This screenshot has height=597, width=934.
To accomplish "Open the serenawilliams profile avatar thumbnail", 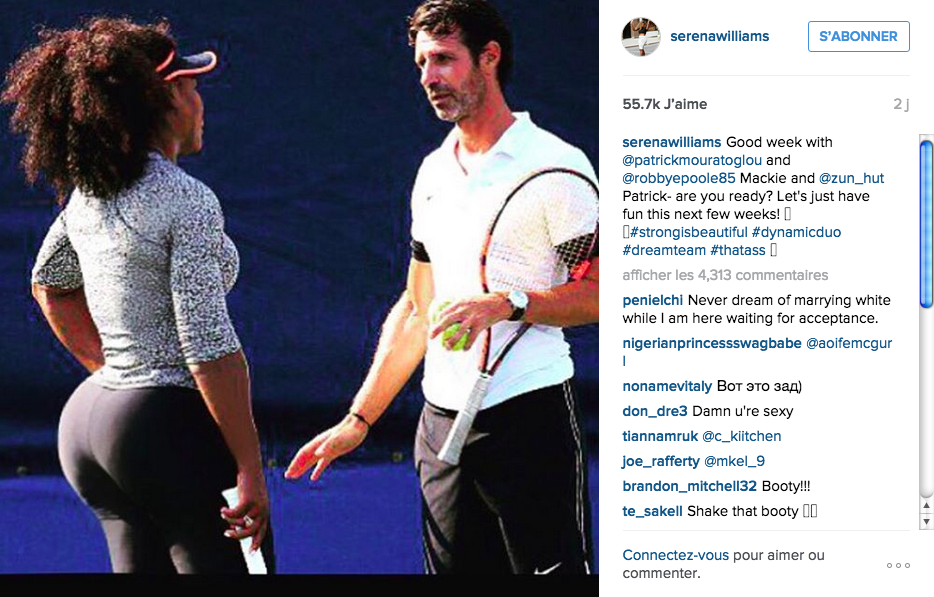I will 641,36.
